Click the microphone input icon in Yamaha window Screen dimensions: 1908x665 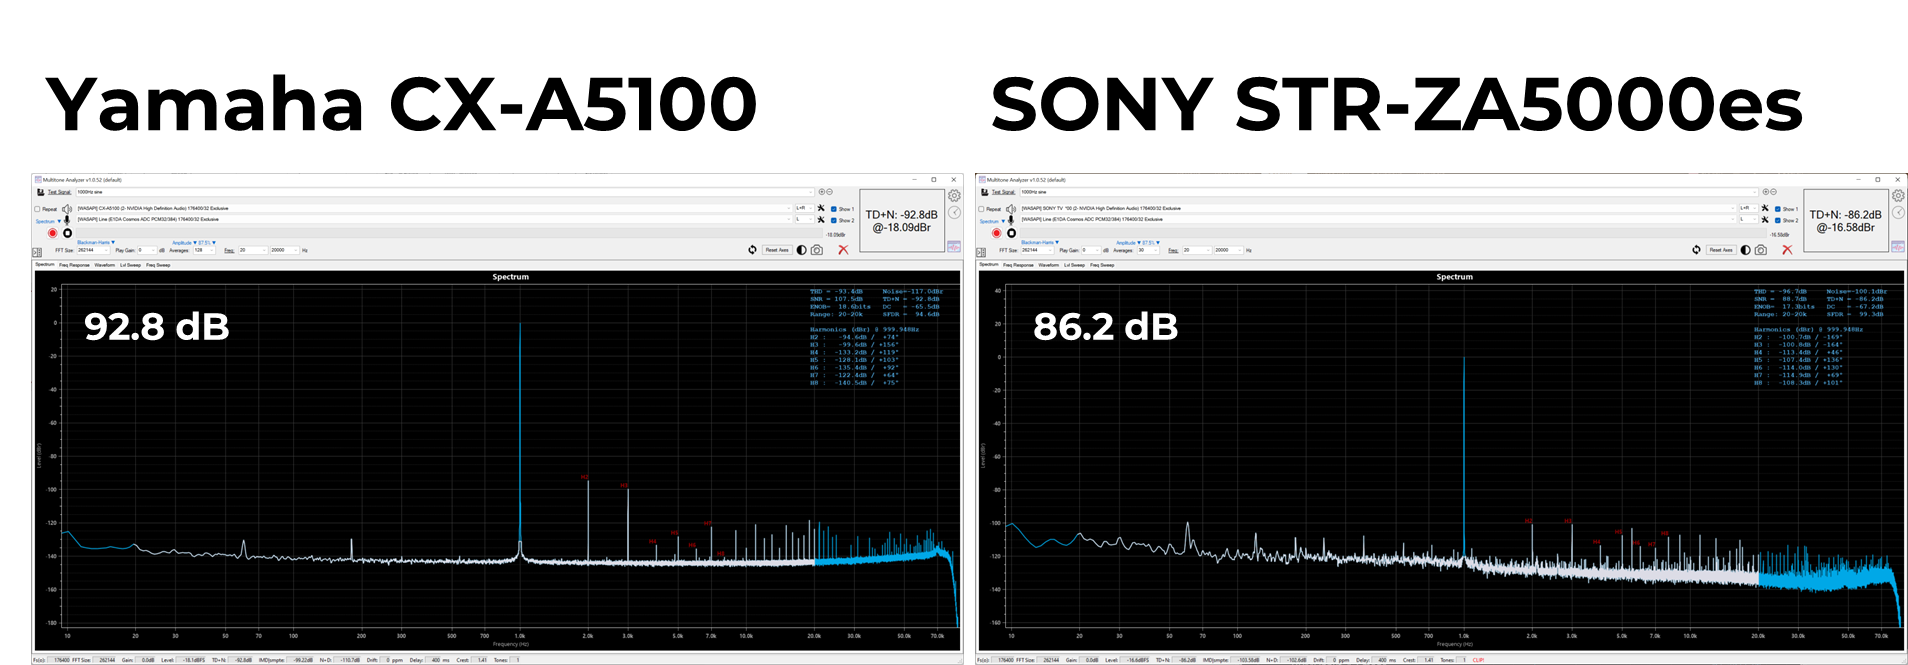[x=67, y=220]
